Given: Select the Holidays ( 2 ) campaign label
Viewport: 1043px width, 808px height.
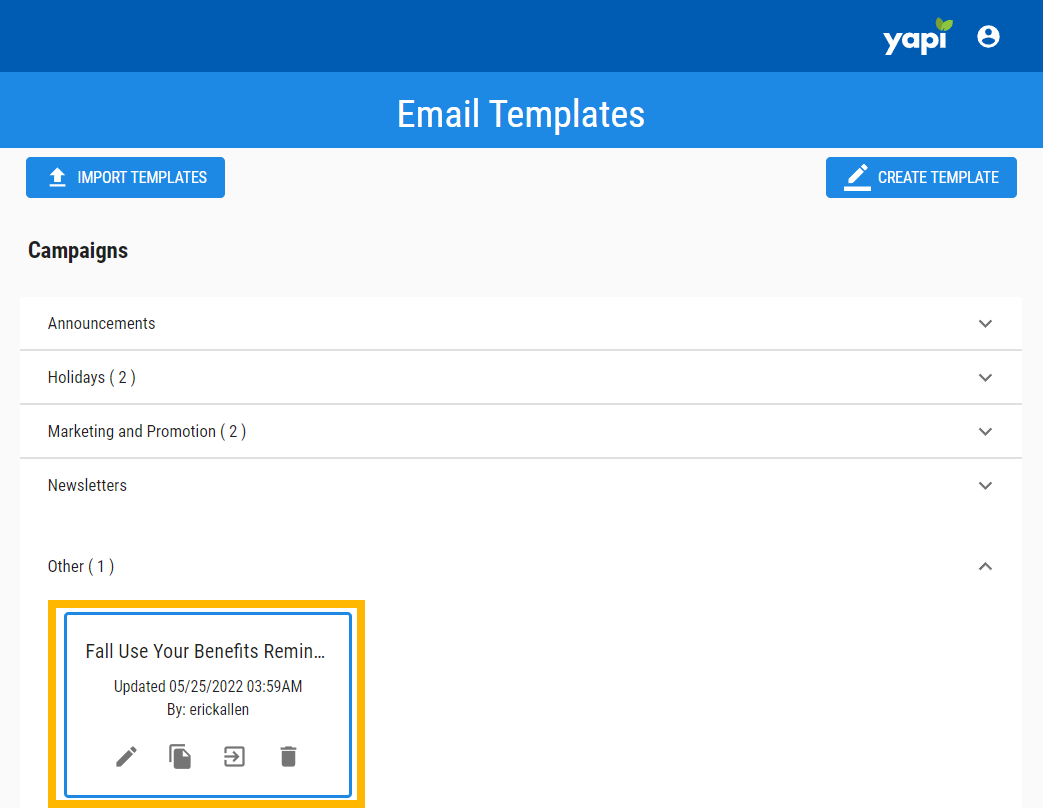Looking at the screenshot, I should [91, 378].
